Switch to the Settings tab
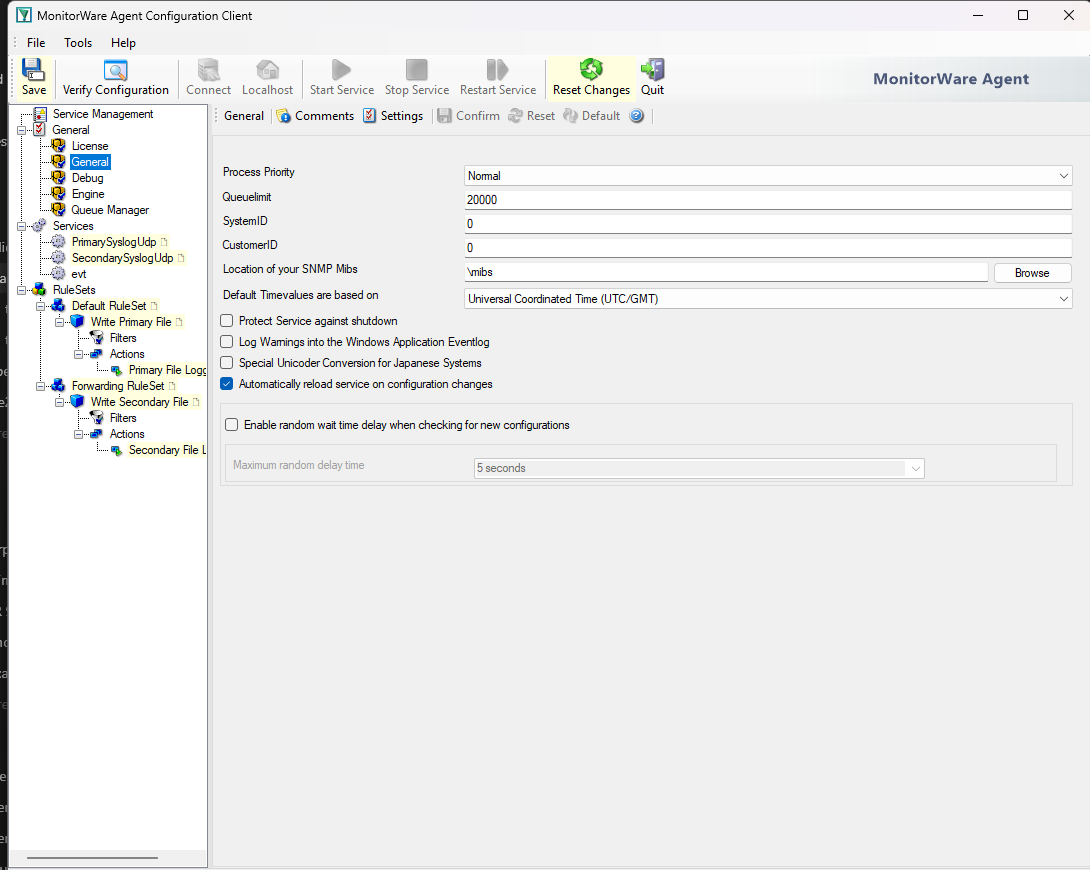1090x870 pixels. pos(393,116)
